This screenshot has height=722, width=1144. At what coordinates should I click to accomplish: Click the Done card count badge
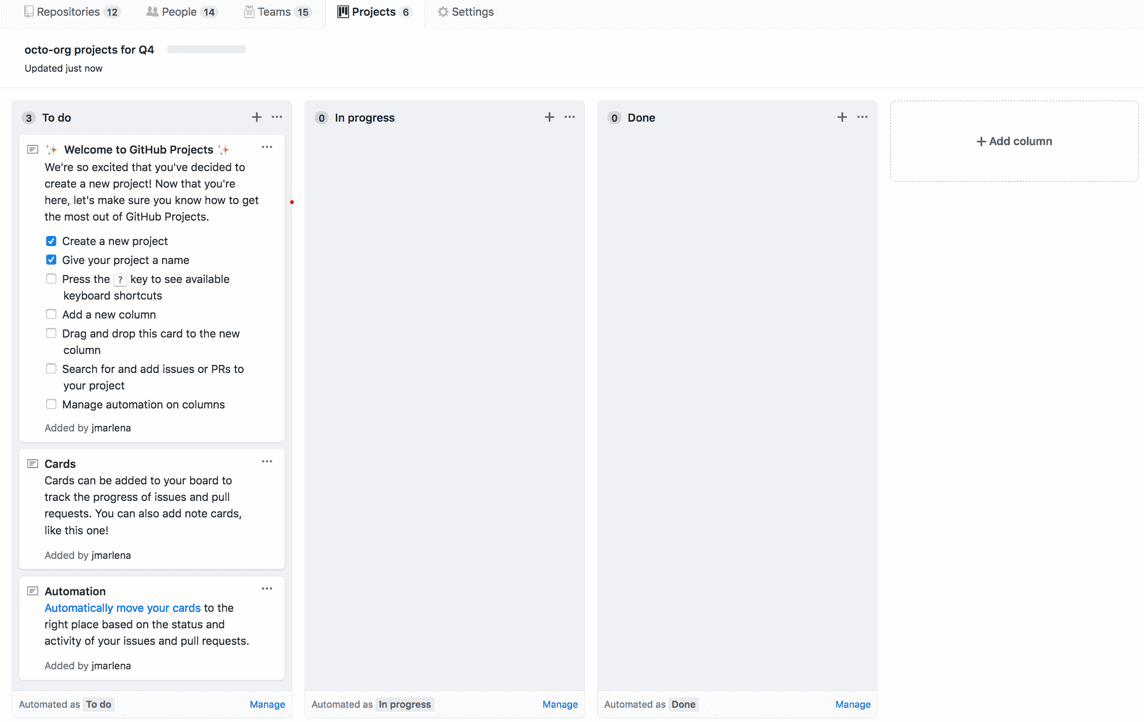(x=614, y=118)
